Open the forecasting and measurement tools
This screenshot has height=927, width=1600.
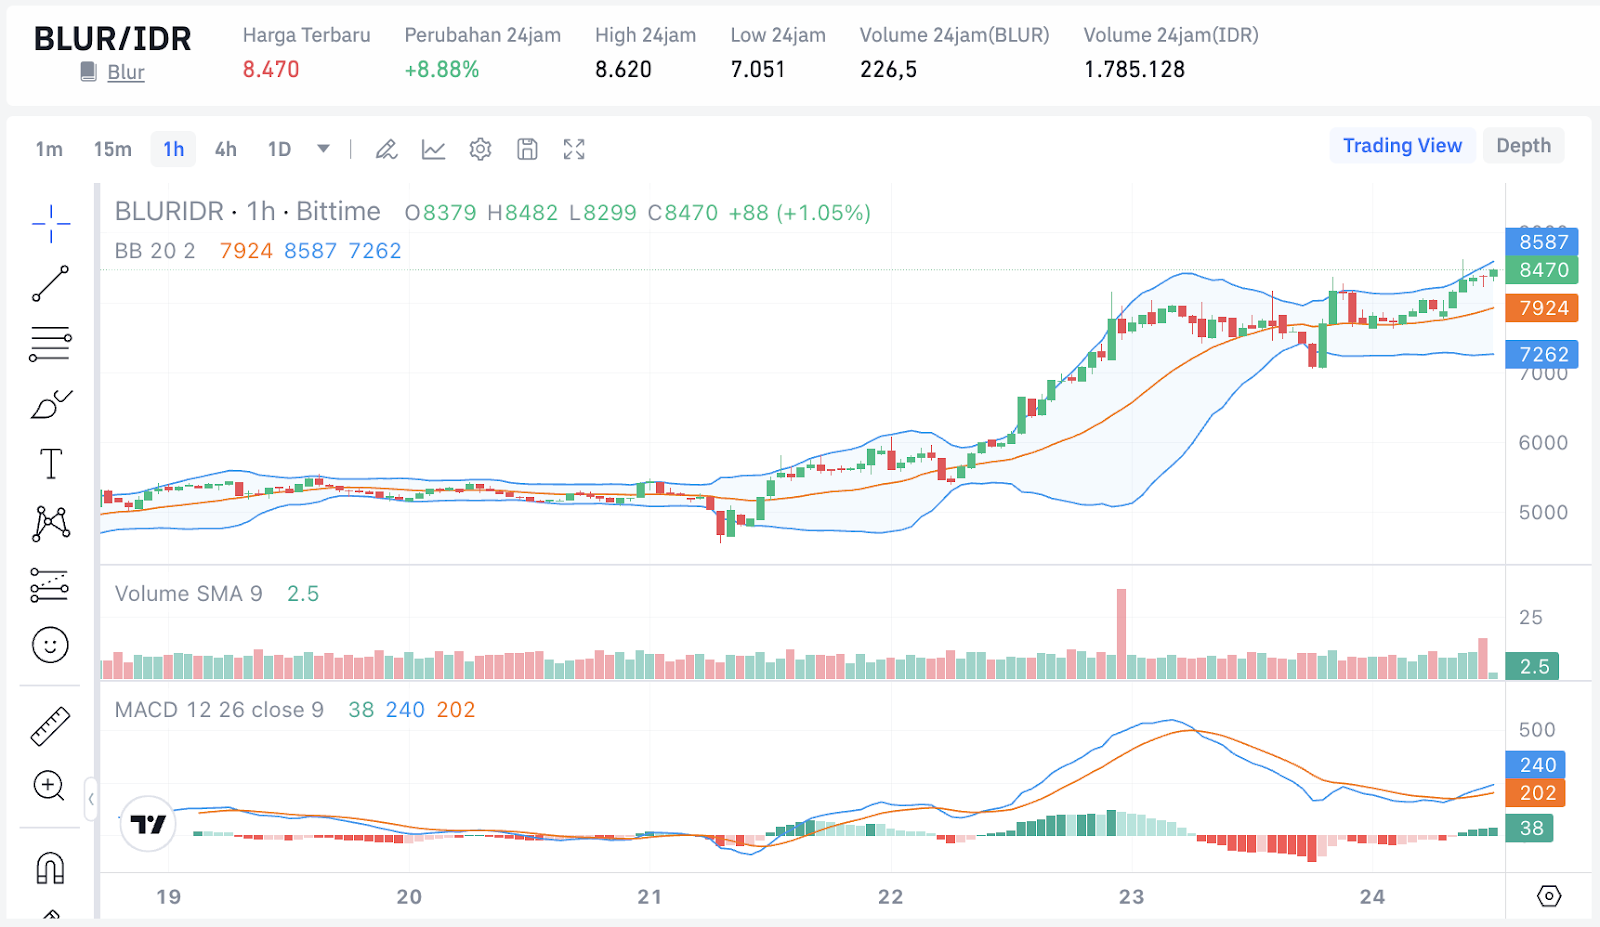pos(49,585)
